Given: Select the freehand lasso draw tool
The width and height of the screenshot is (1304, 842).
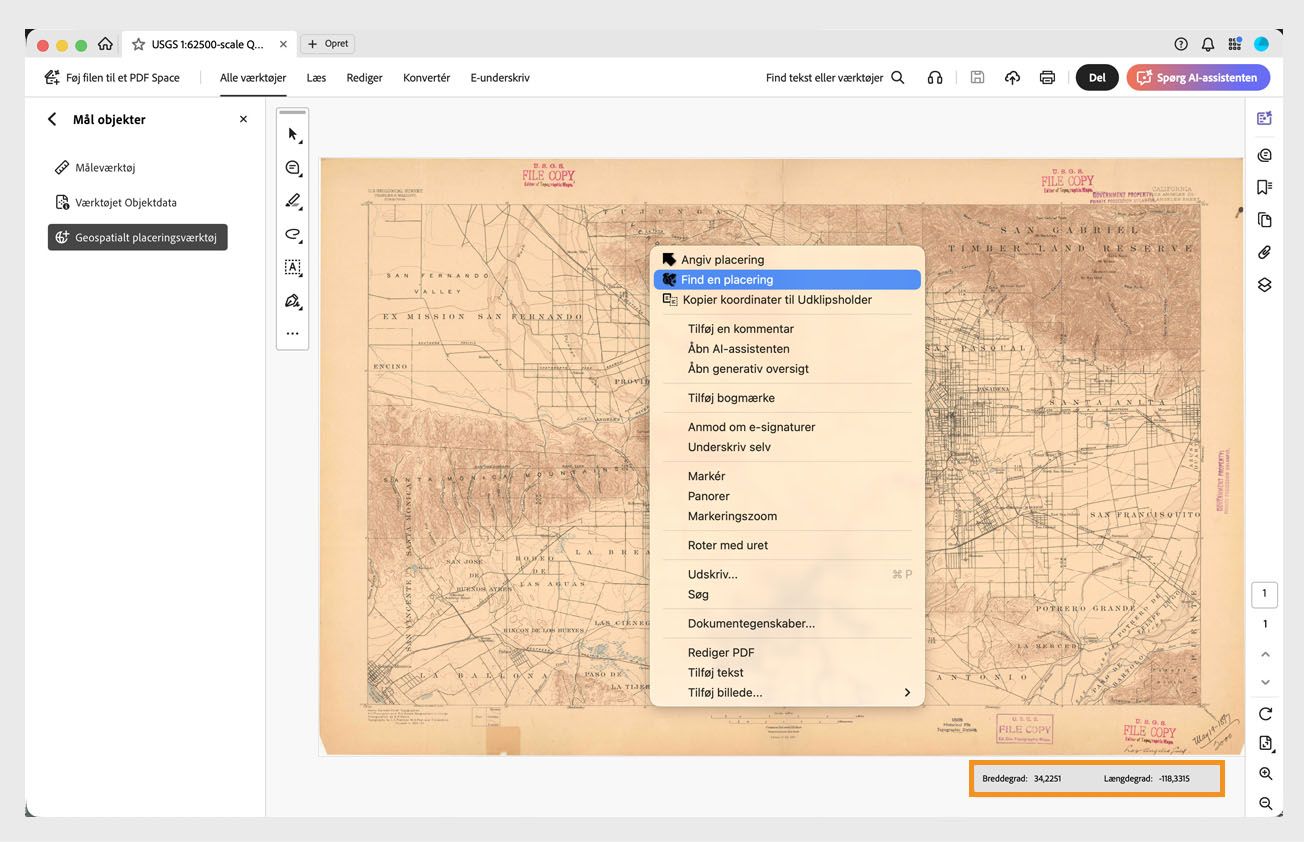Looking at the screenshot, I should pos(293,234).
